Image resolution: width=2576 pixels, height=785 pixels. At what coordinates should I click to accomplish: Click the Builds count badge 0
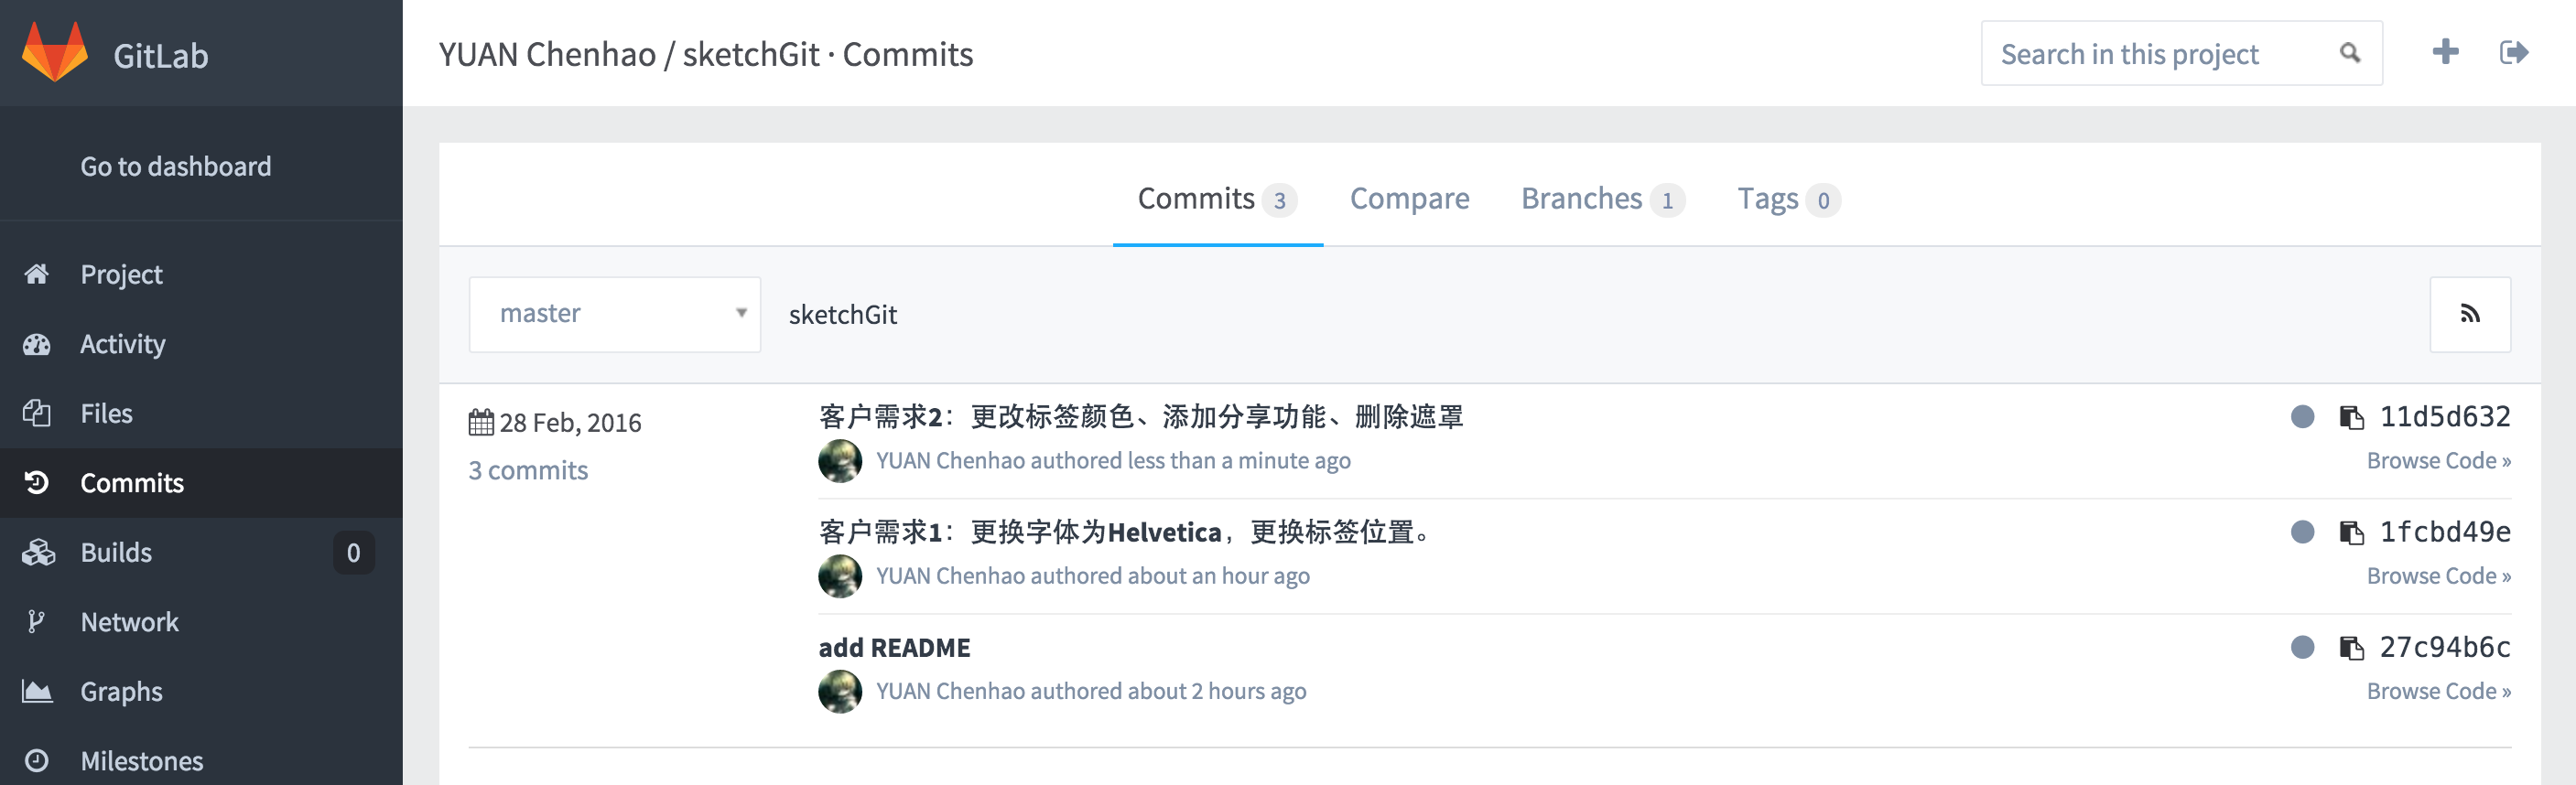tap(353, 553)
